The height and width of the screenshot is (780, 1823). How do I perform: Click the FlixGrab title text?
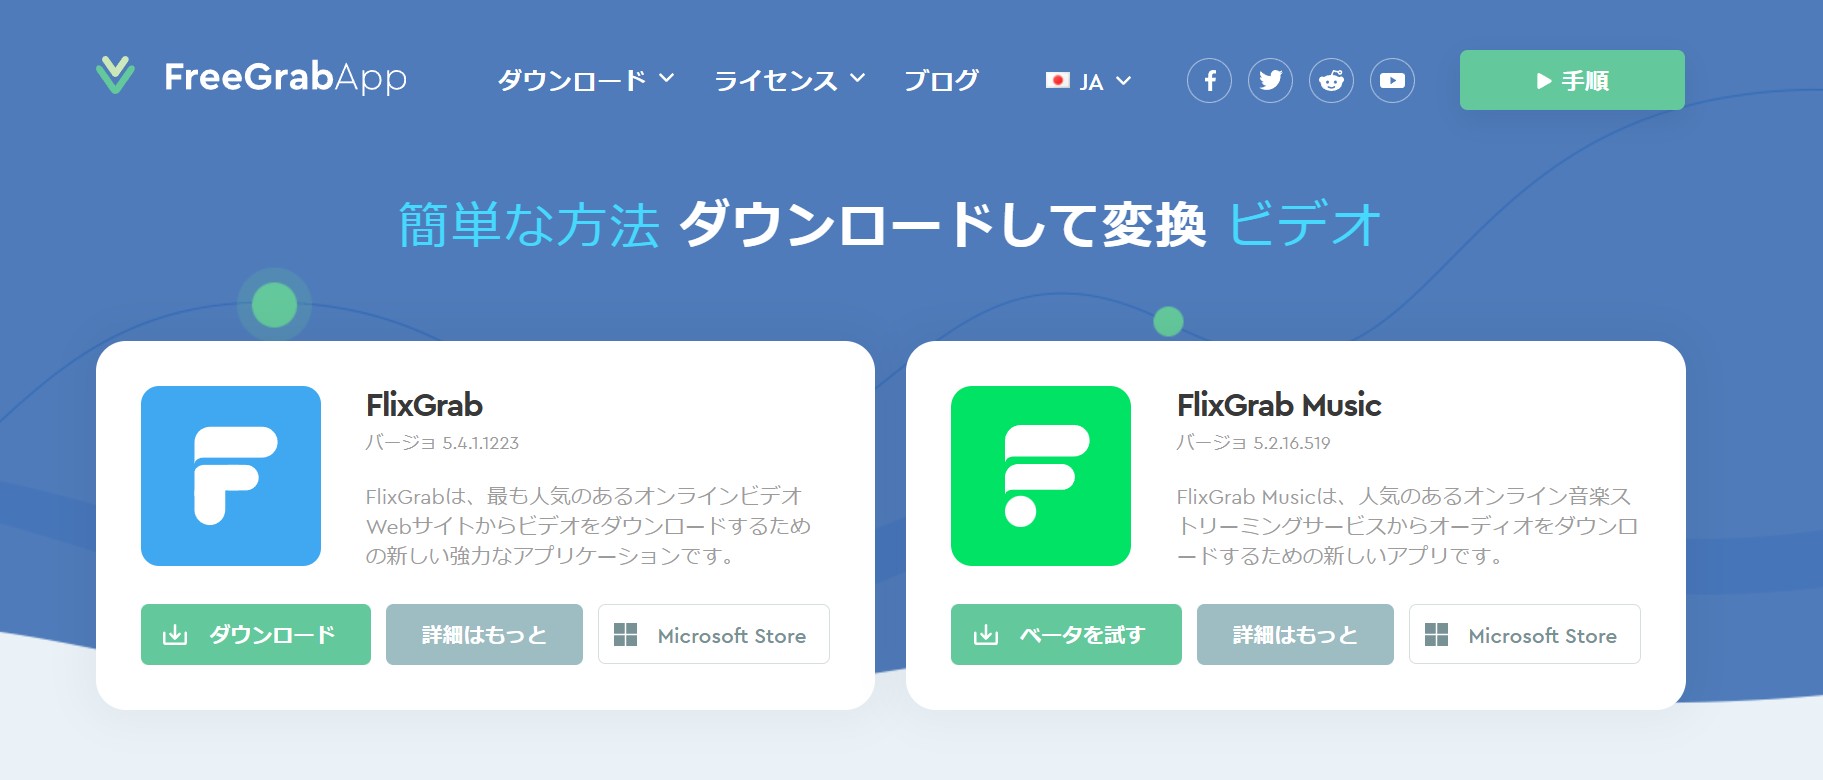pos(424,405)
